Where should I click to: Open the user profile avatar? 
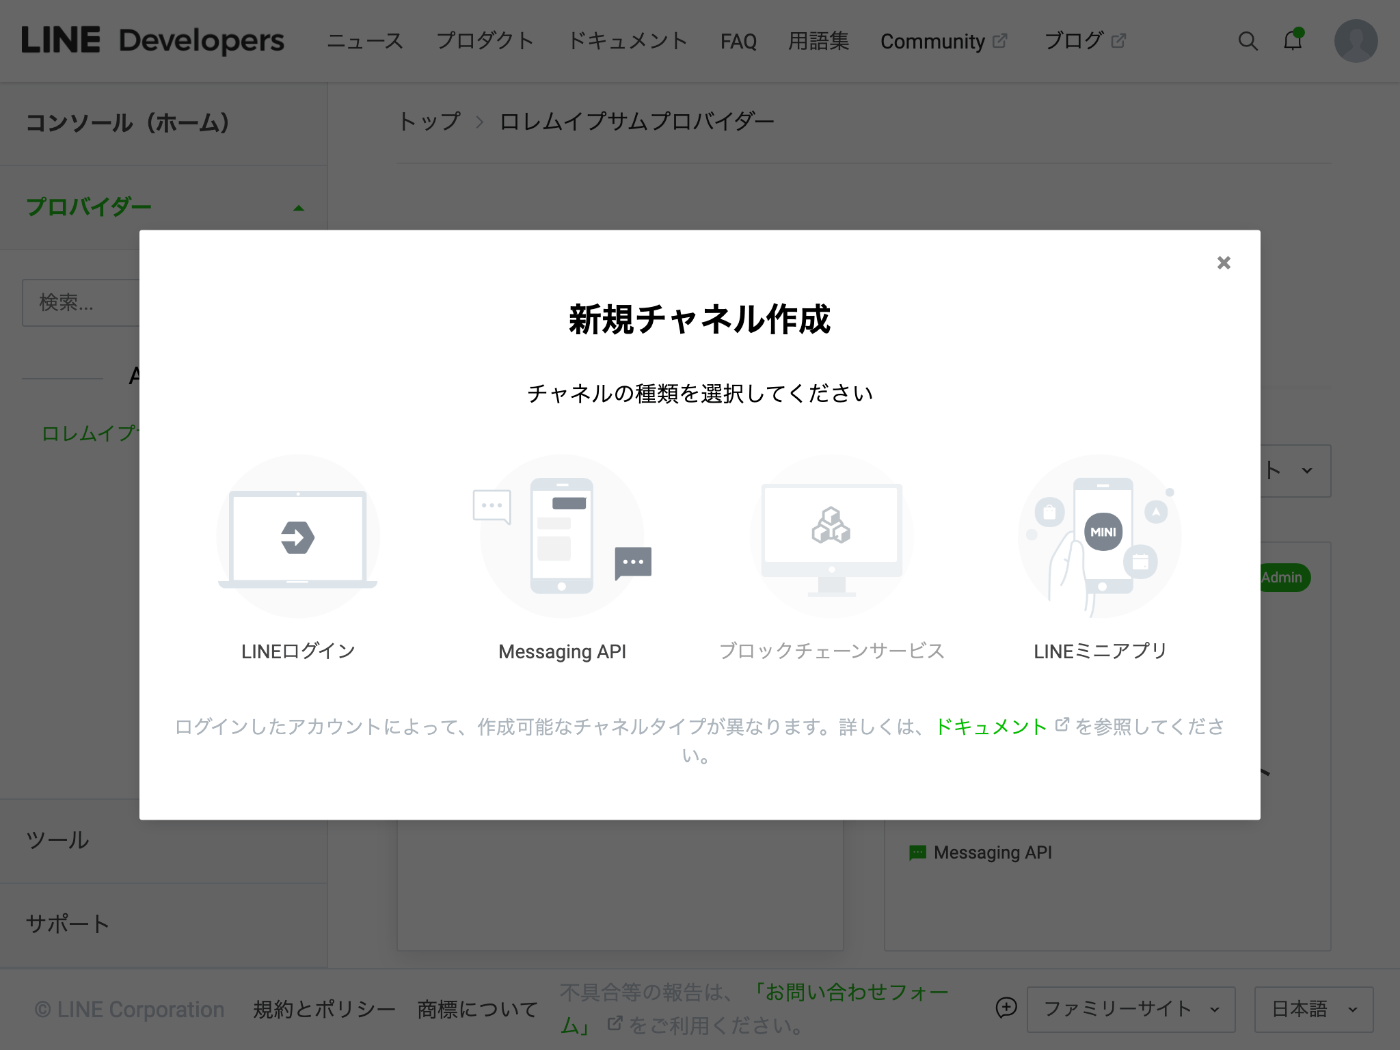coord(1356,41)
